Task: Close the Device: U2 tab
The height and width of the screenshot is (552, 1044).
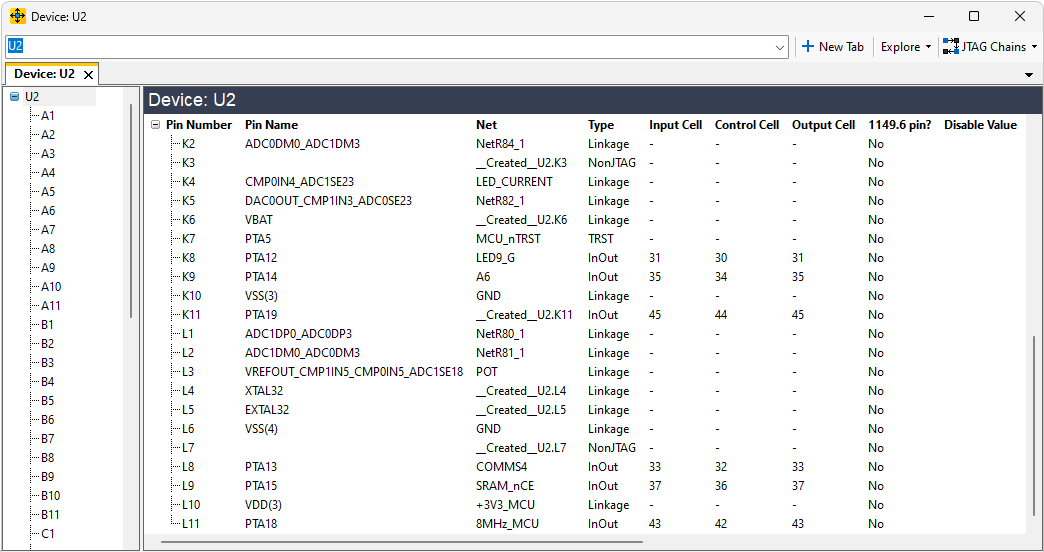Action: 88,75
